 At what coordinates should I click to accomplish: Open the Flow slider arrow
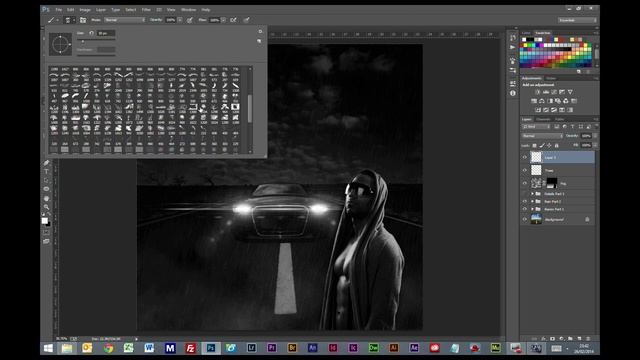(224, 20)
